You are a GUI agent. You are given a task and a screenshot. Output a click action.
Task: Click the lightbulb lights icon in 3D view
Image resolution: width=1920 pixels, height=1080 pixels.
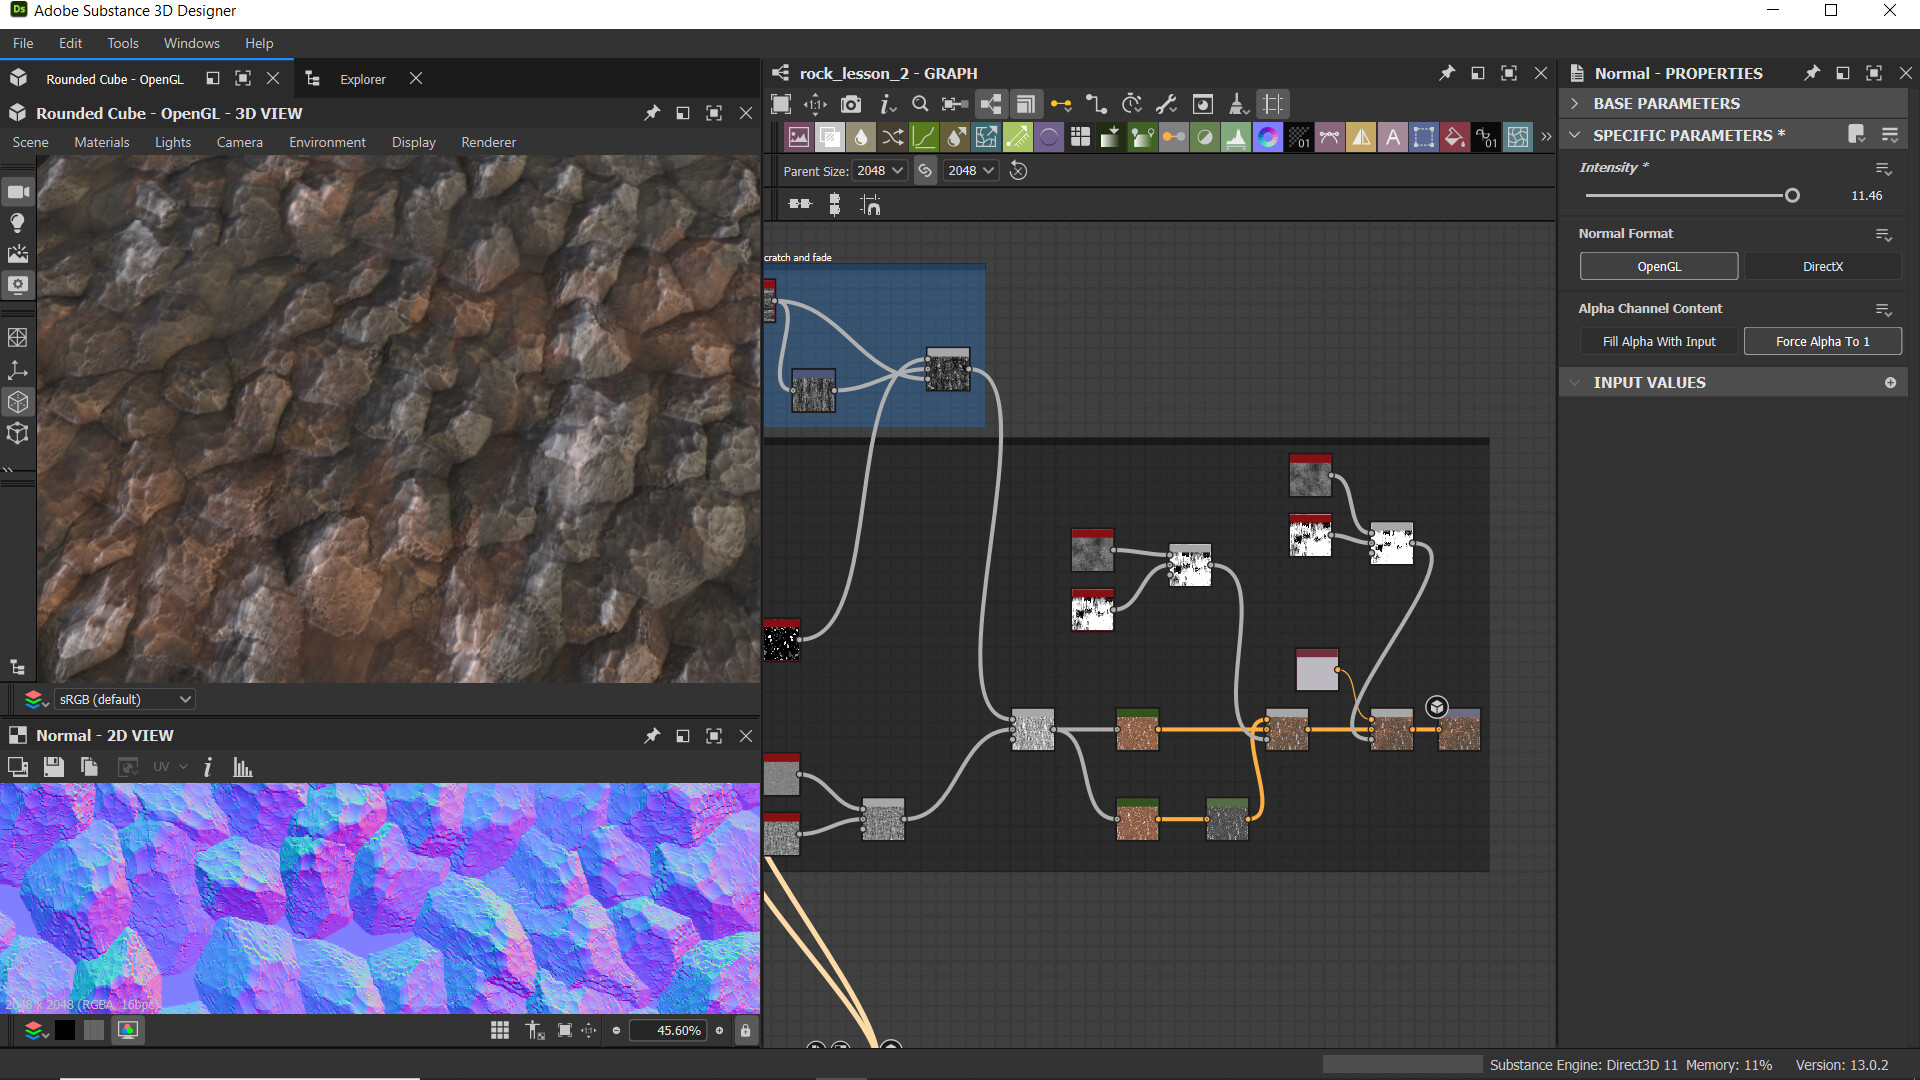[18, 222]
